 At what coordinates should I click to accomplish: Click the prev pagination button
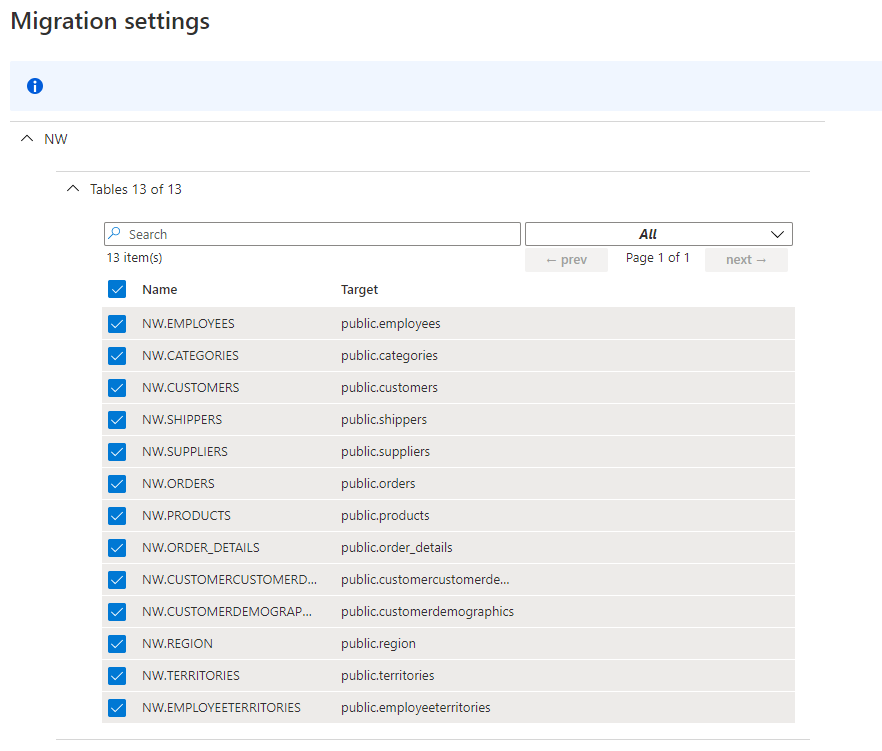[566, 258]
